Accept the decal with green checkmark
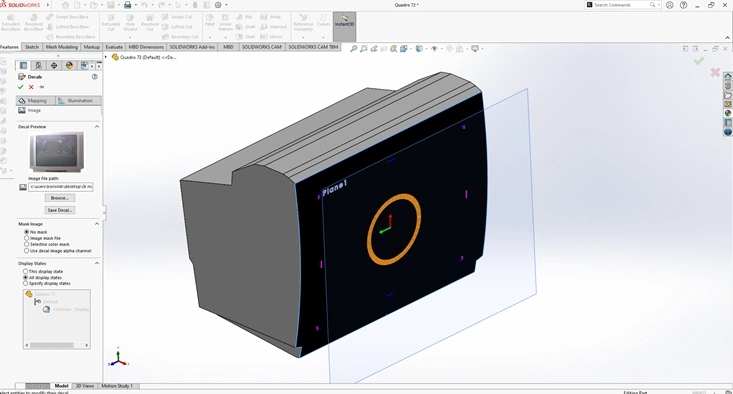The width and height of the screenshot is (733, 394). (21, 87)
